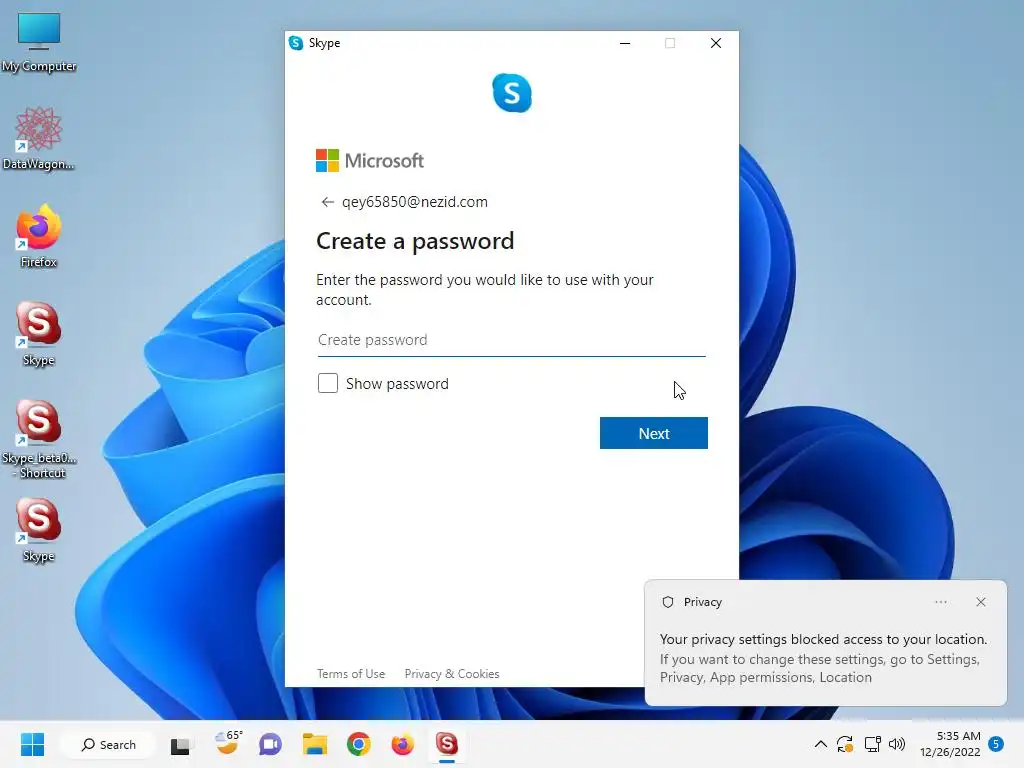This screenshot has height=768, width=1024.
Task: Open notification center badge showing 5
Action: pyautogui.click(x=996, y=744)
